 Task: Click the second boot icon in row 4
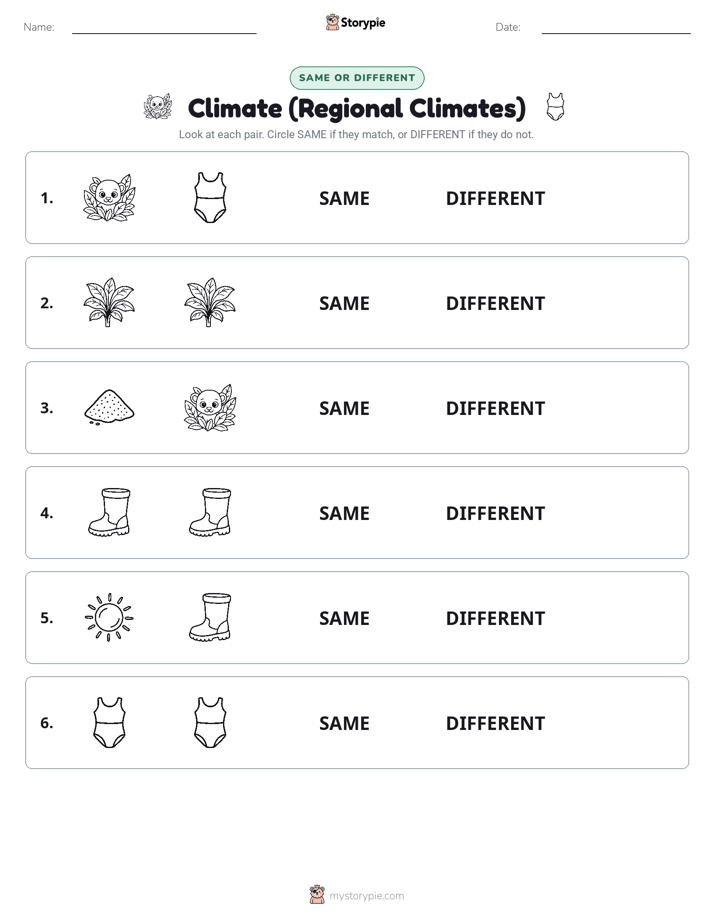point(210,512)
